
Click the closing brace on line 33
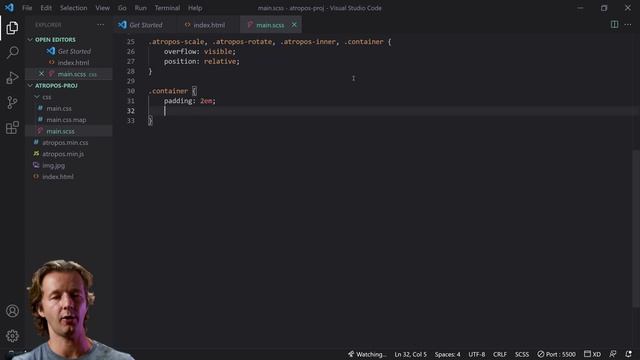150,120
